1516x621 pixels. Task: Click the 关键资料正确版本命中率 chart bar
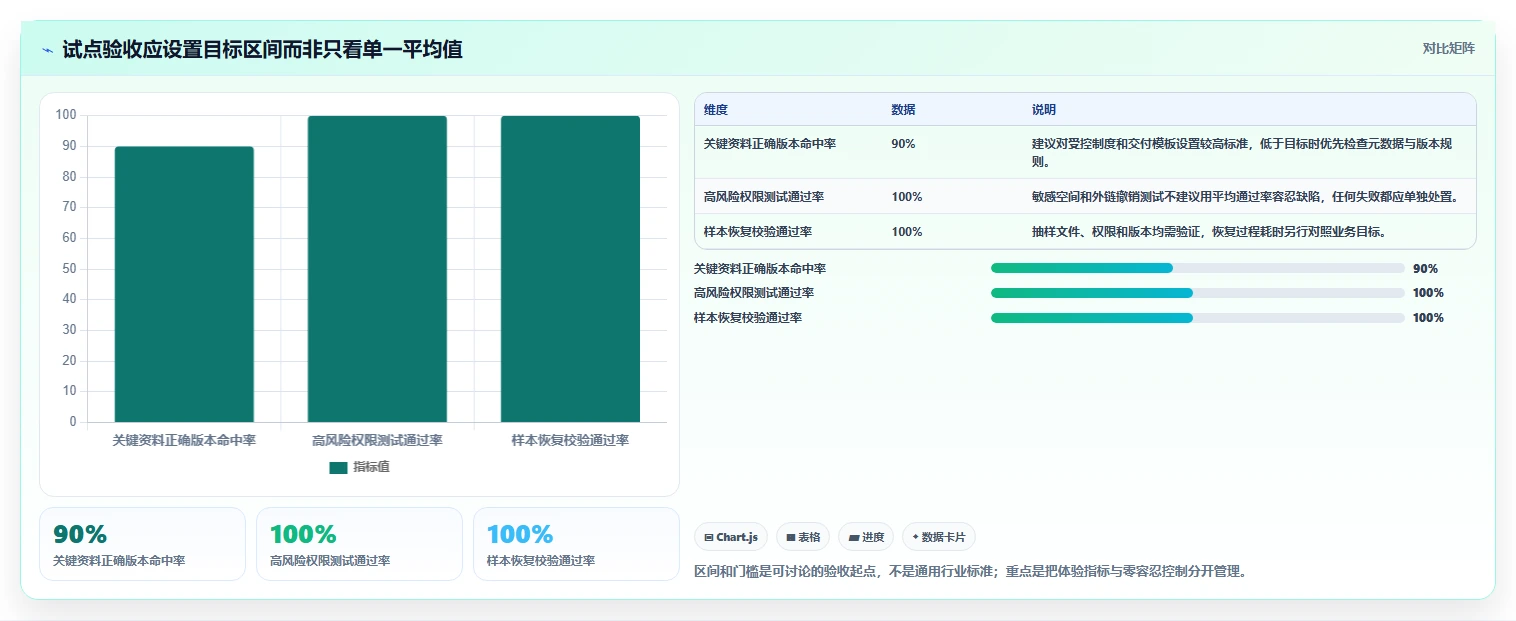(184, 284)
